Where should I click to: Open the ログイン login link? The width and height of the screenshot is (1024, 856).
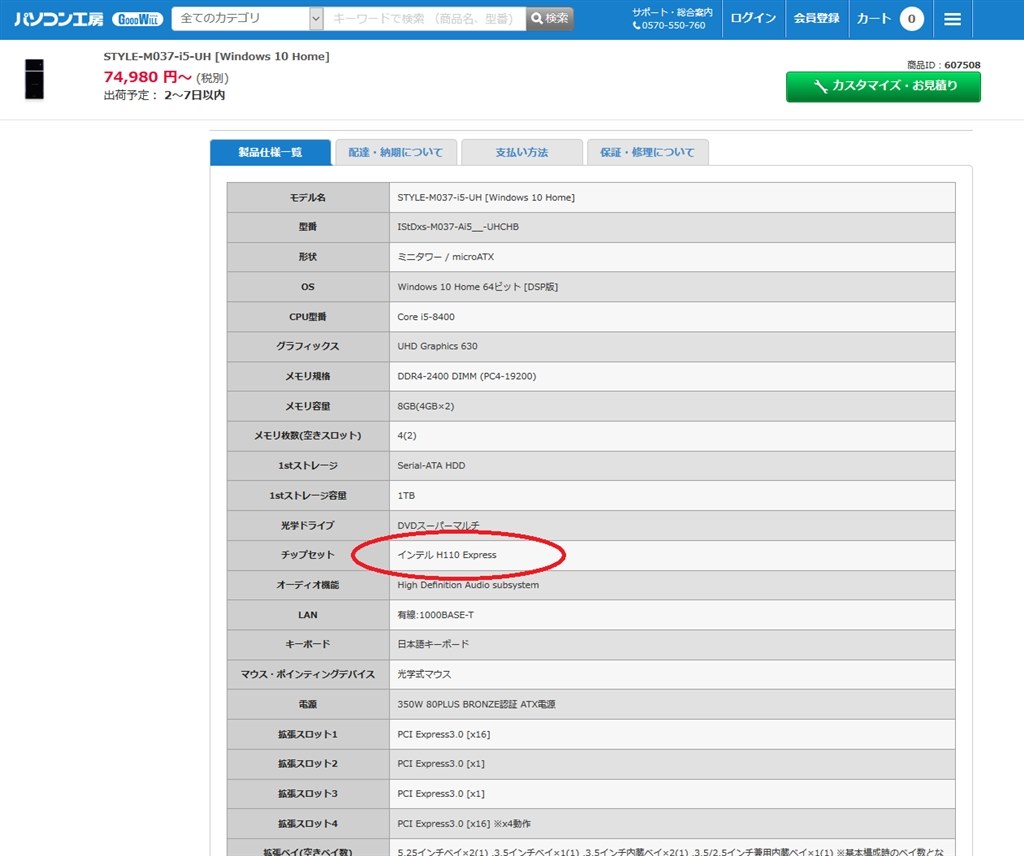753,18
